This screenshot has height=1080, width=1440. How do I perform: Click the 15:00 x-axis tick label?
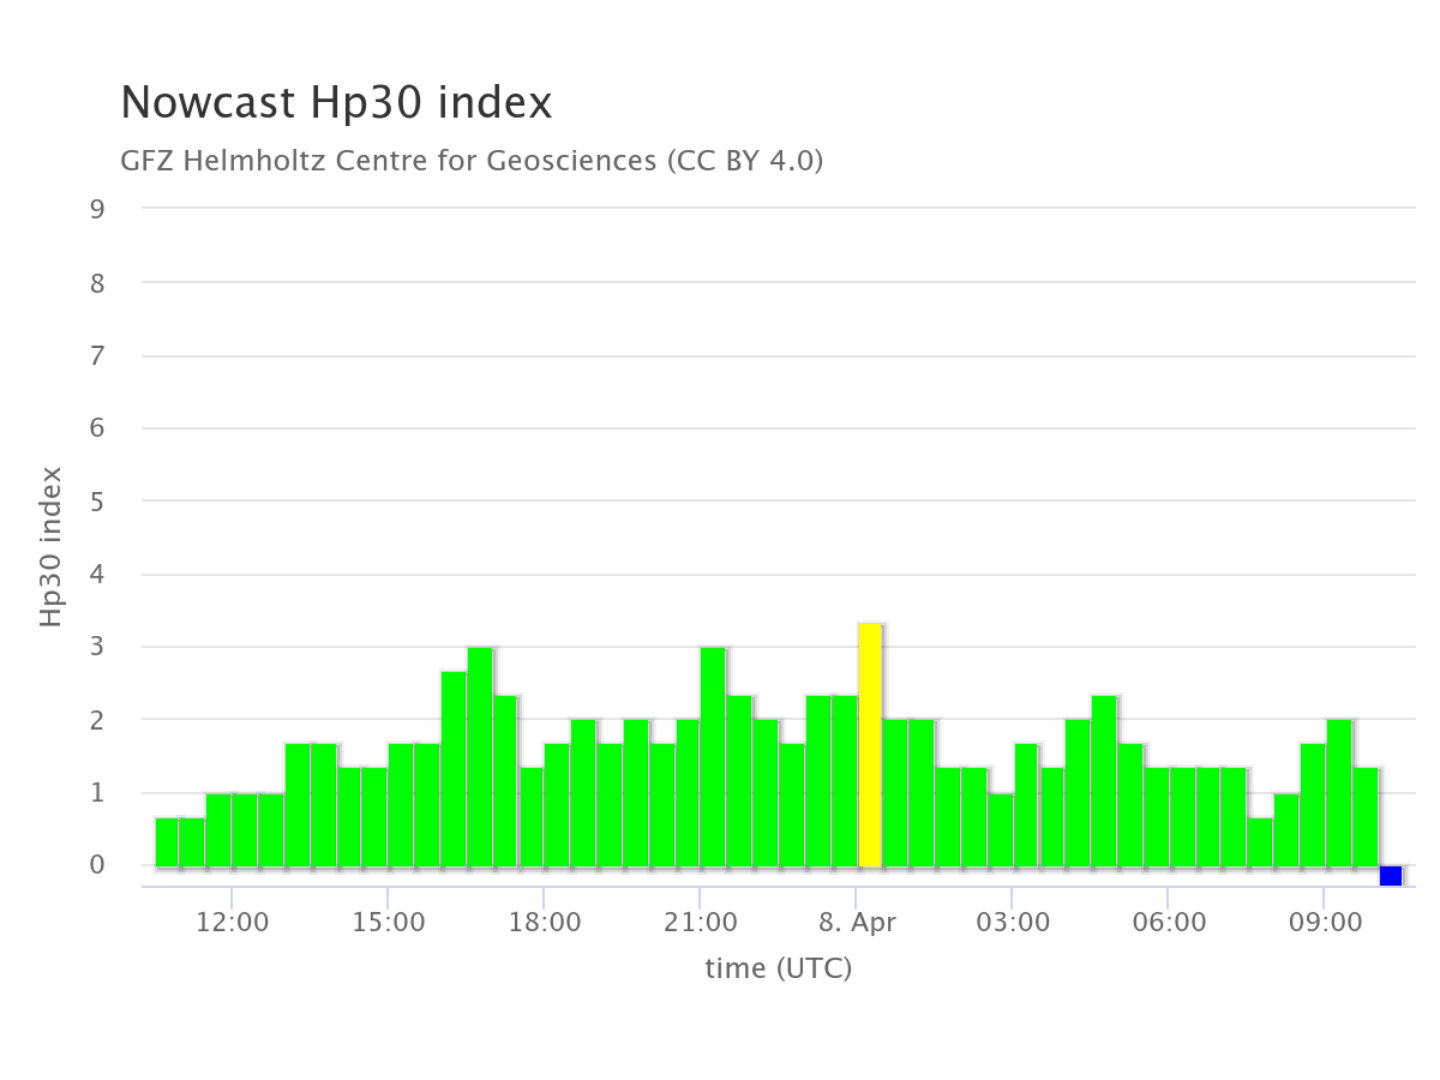coord(388,922)
